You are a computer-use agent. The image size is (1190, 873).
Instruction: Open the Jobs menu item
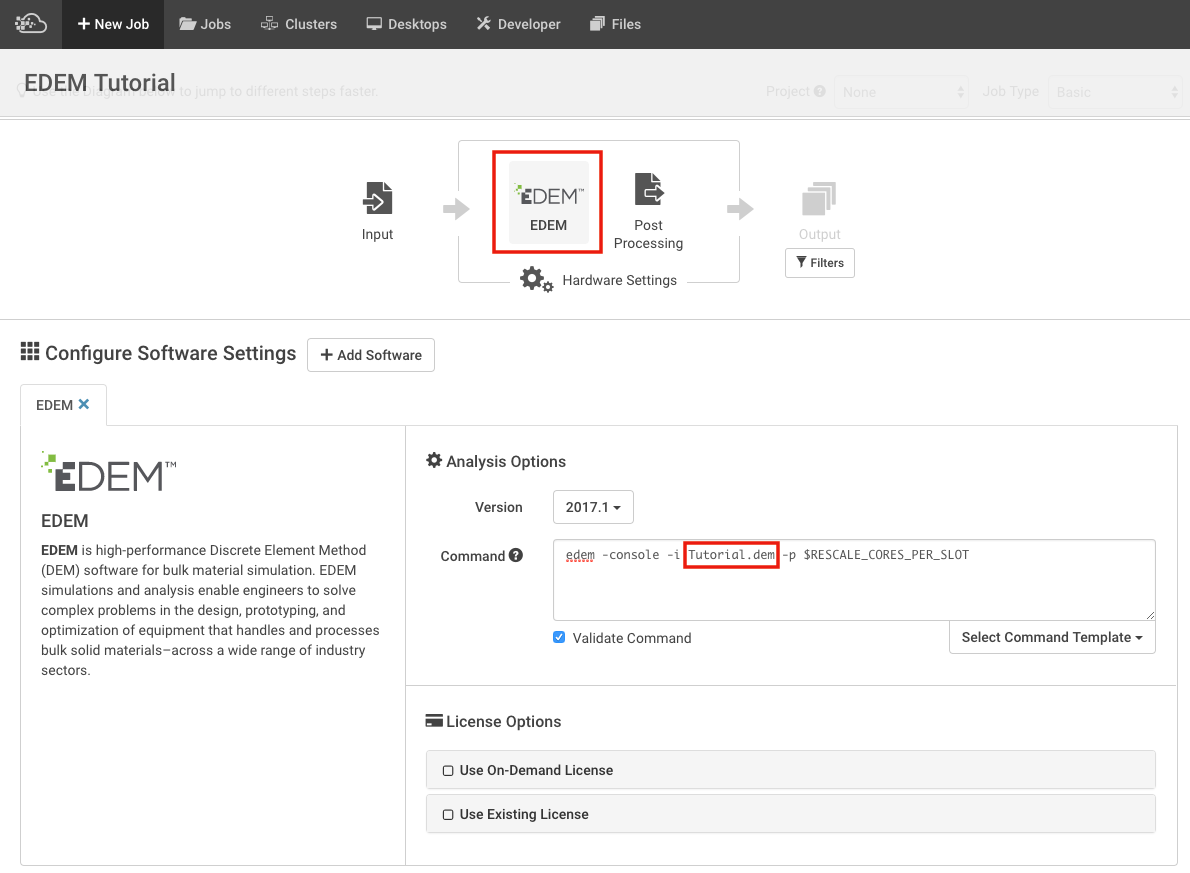[205, 24]
